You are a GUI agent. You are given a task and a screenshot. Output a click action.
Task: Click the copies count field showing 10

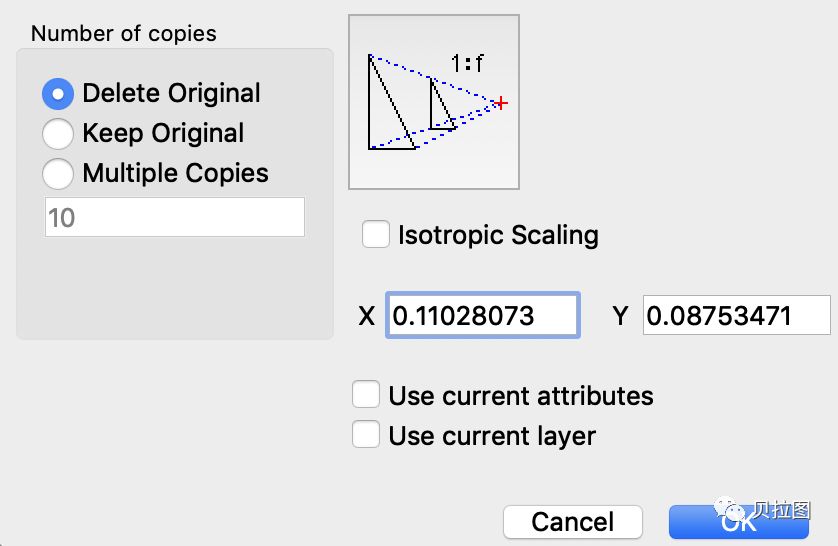point(175,217)
